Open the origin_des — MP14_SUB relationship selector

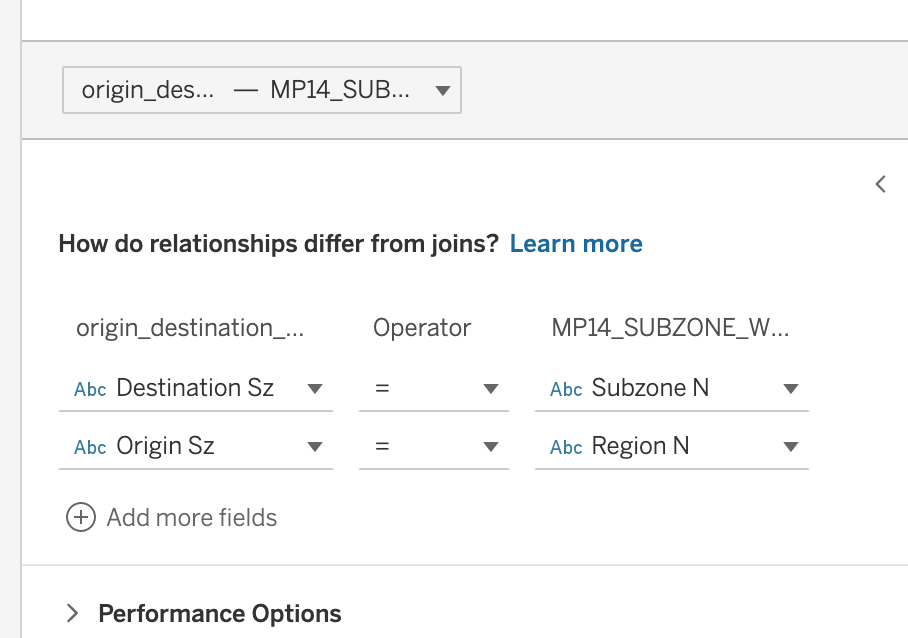[261, 91]
